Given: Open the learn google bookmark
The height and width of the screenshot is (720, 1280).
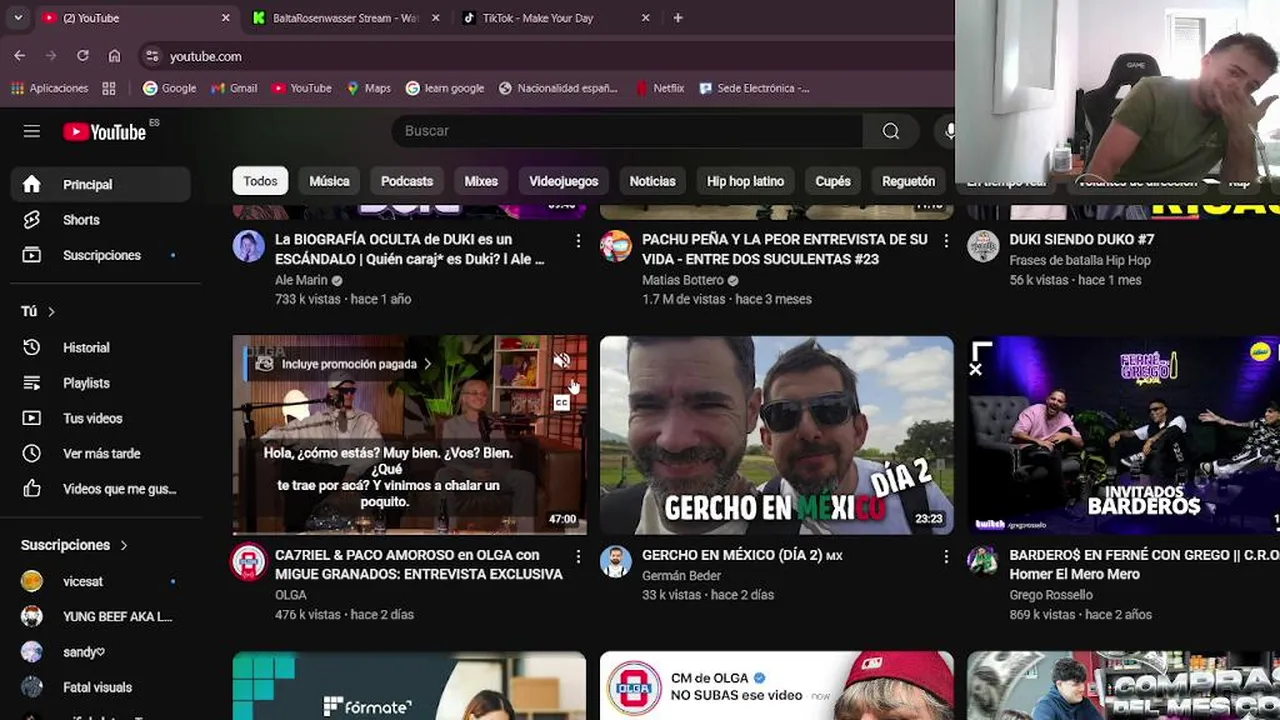Looking at the screenshot, I should coord(445,88).
